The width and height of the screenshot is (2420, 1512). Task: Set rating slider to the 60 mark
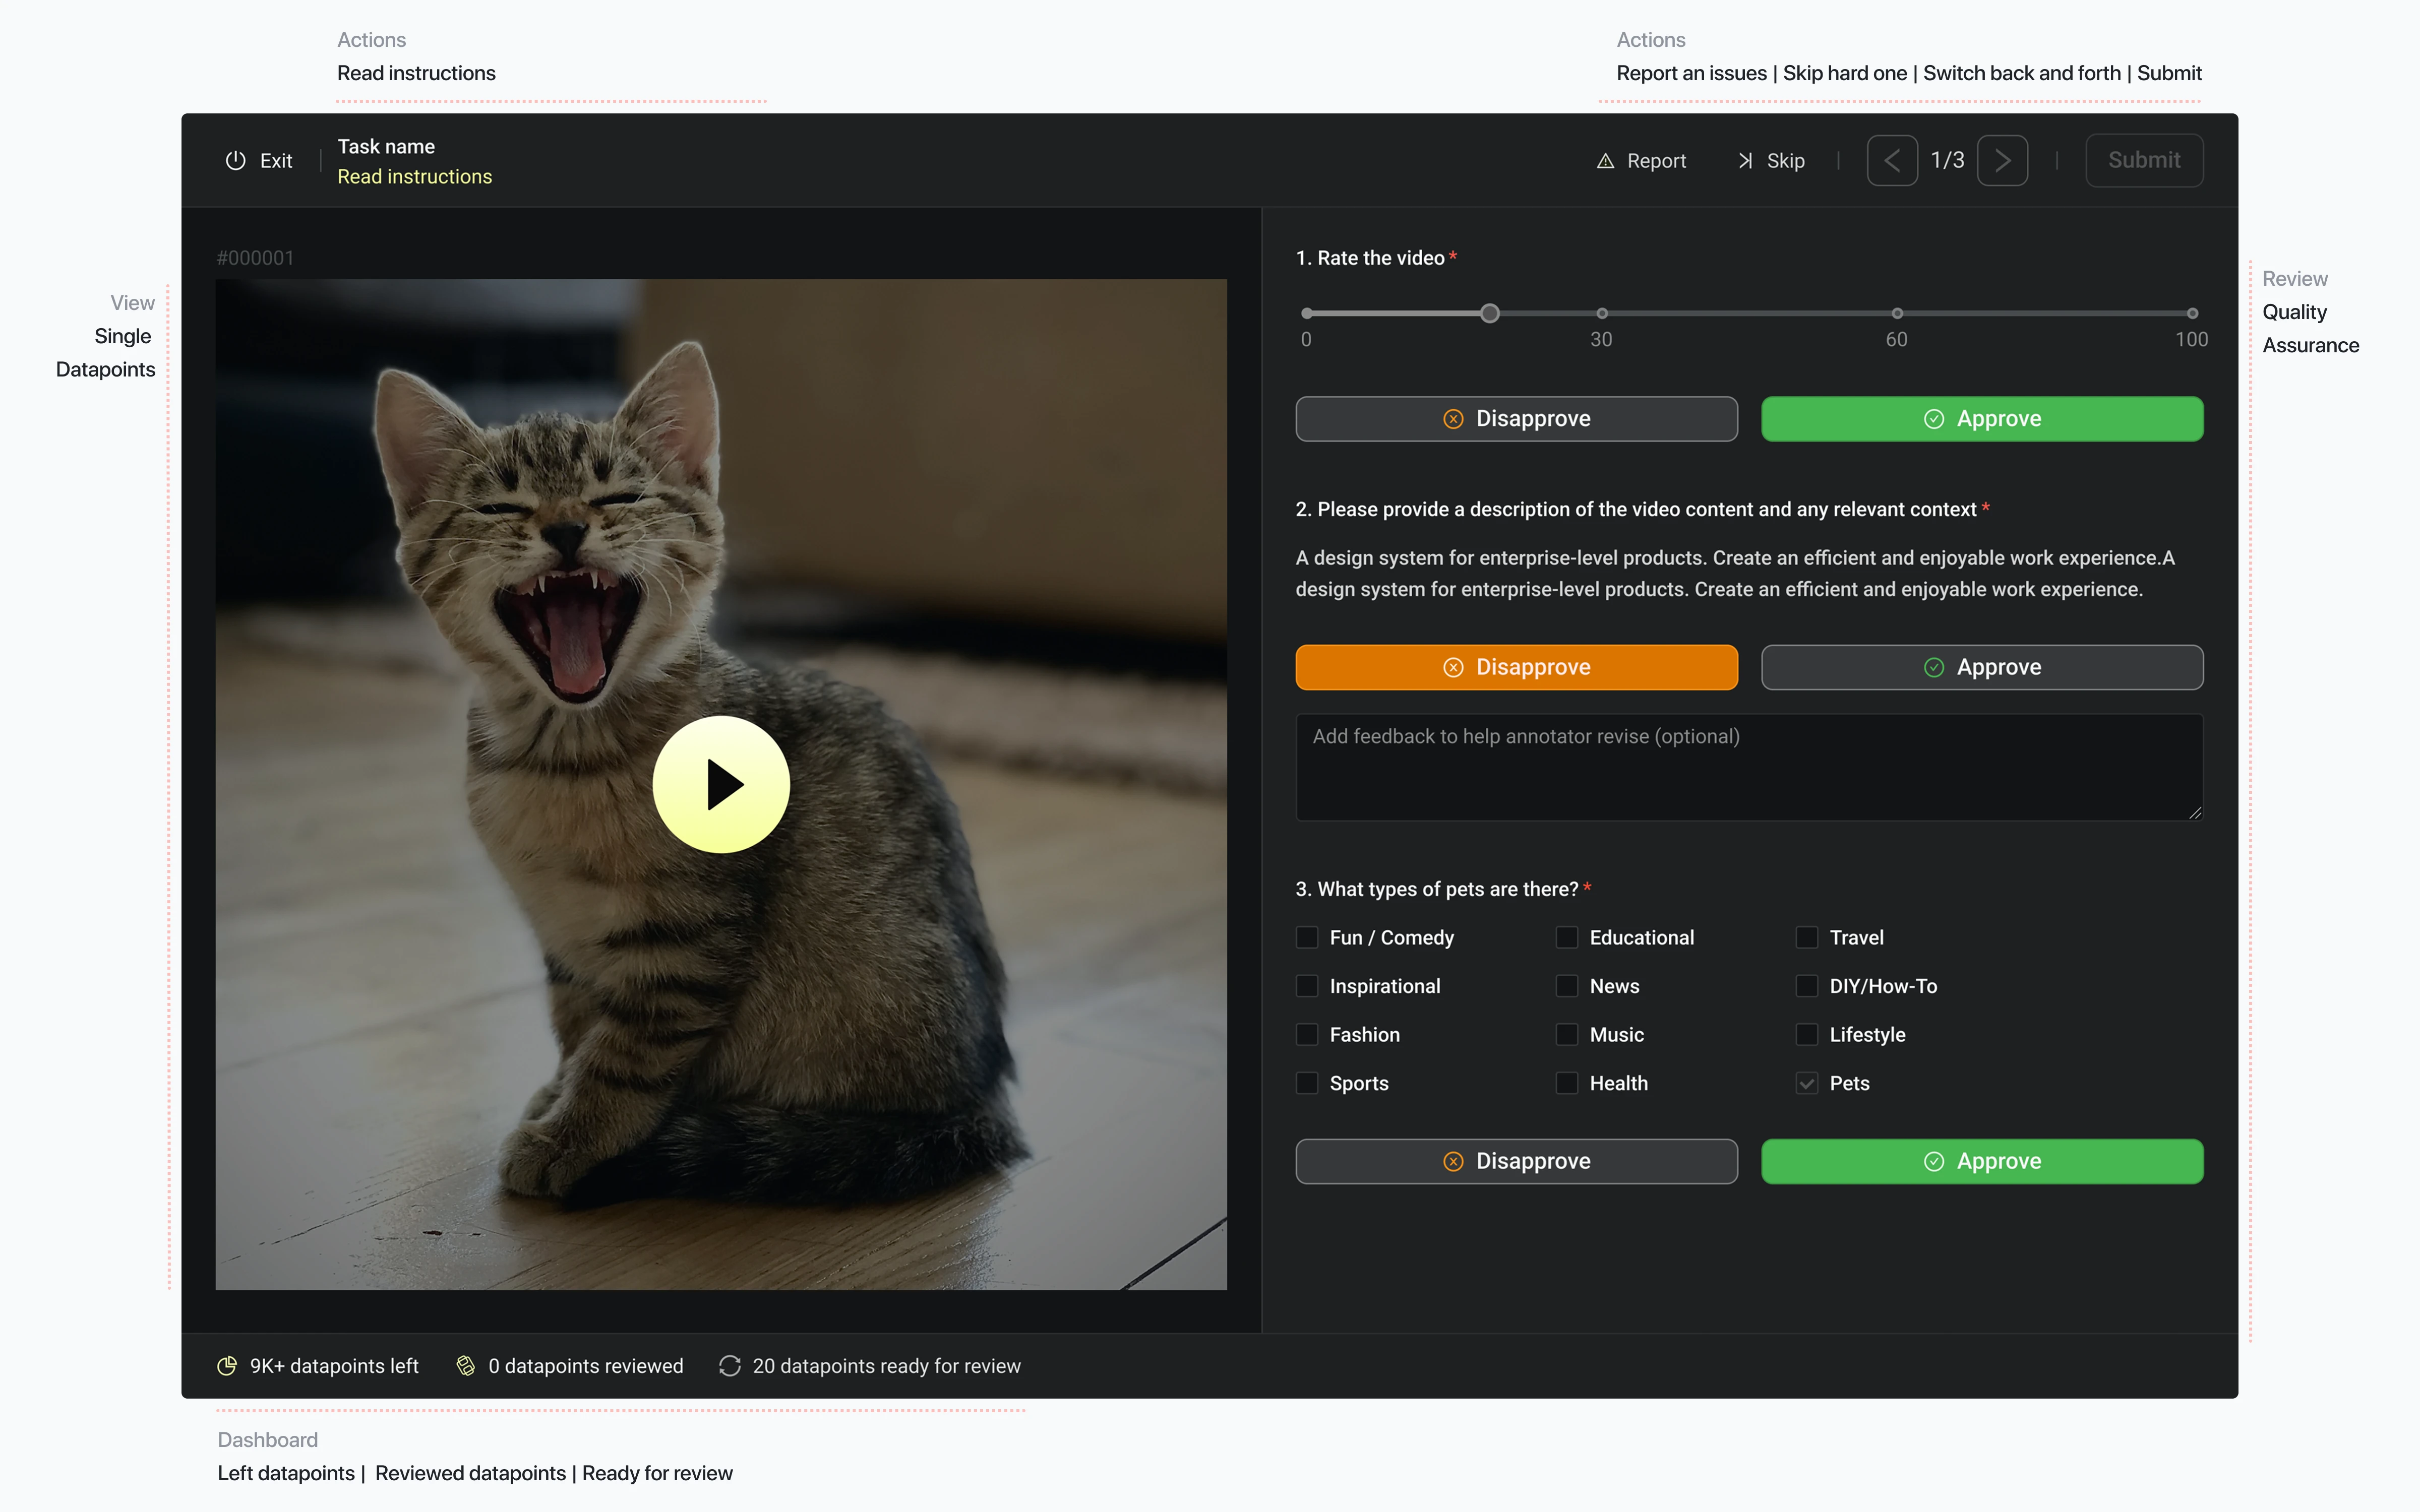pyautogui.click(x=1896, y=313)
